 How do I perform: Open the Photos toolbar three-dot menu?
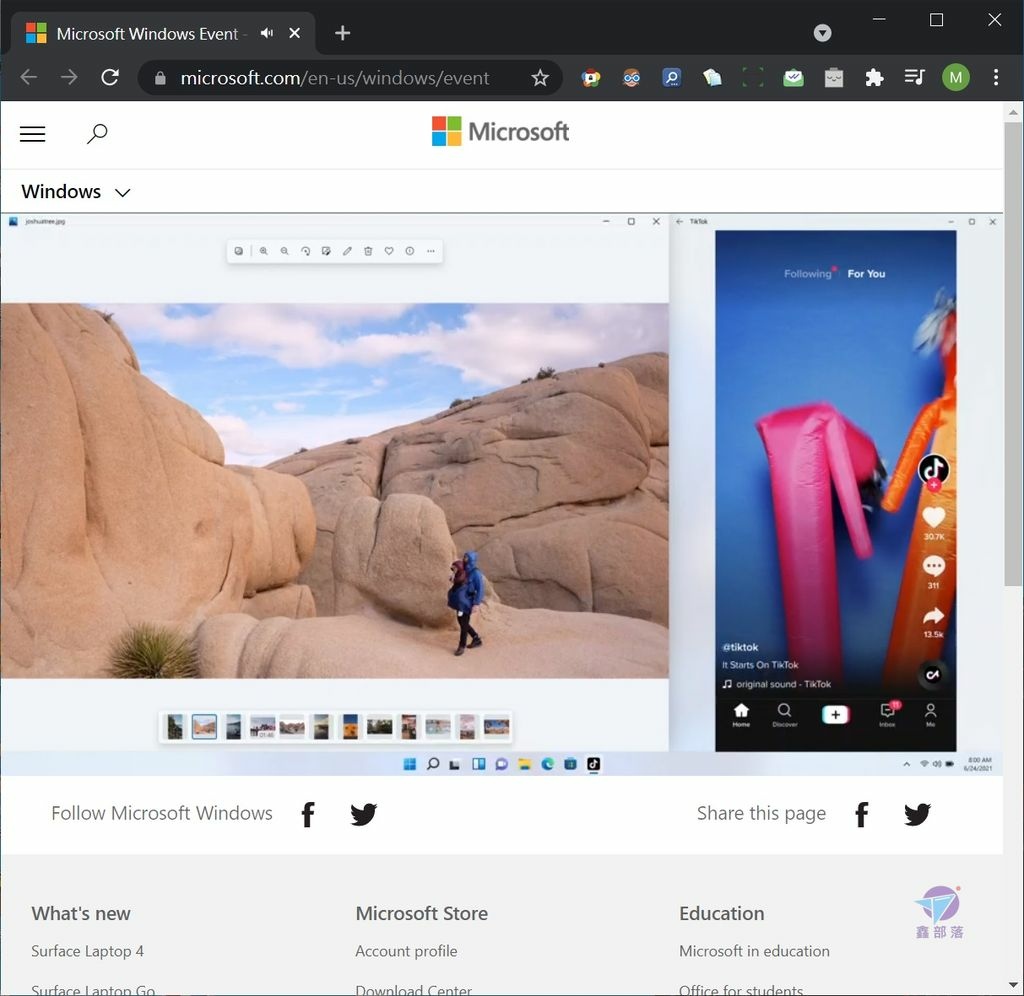pyautogui.click(x=430, y=251)
